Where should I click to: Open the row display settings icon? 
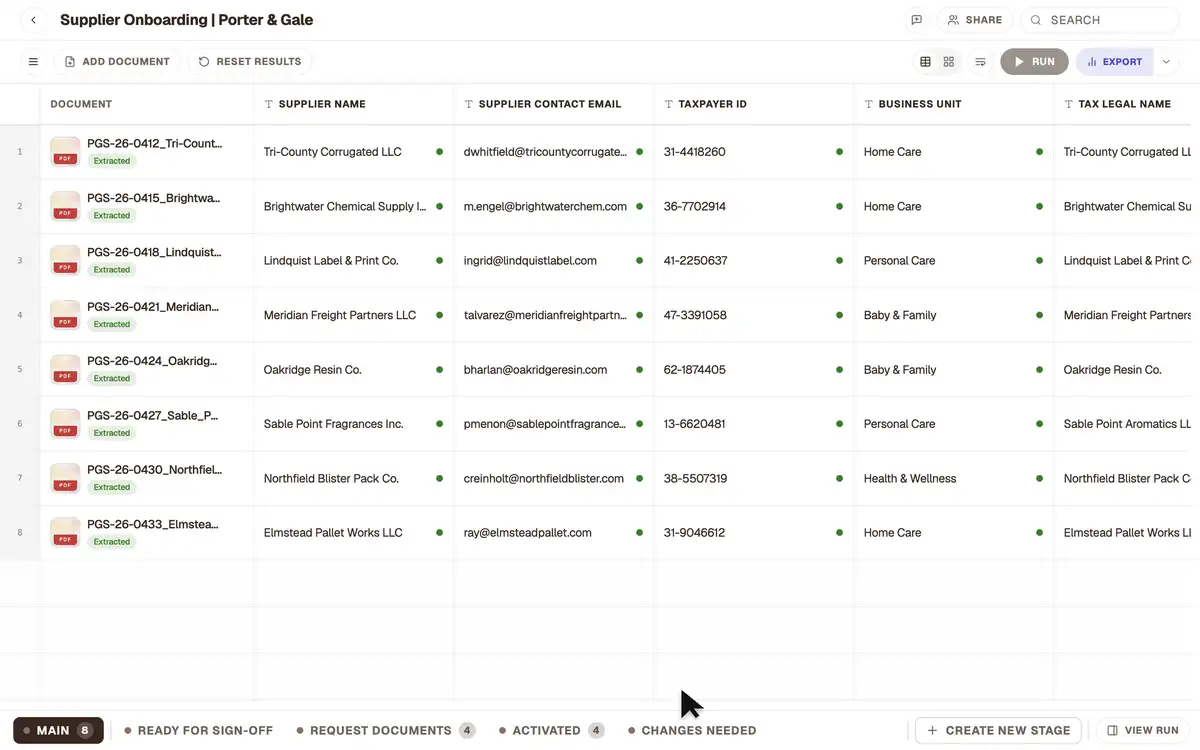[981, 62]
